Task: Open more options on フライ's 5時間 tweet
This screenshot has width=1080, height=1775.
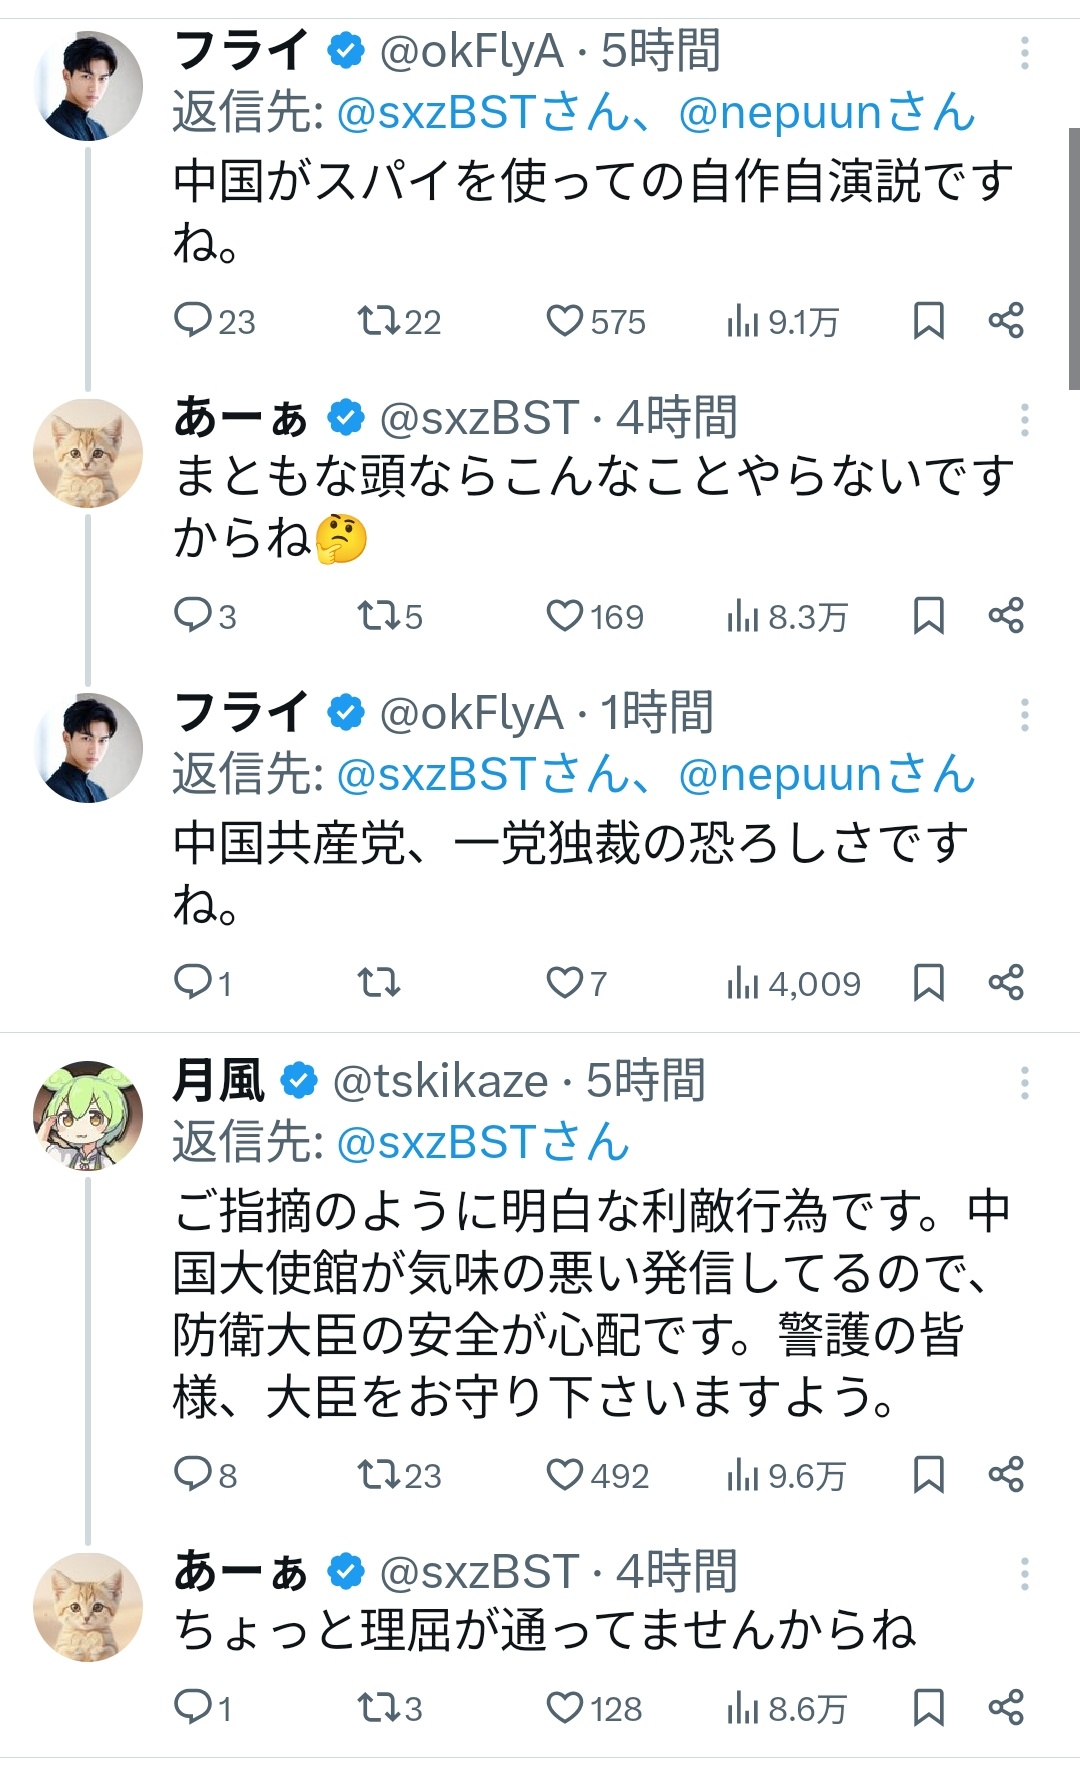Action: pos(1024,53)
